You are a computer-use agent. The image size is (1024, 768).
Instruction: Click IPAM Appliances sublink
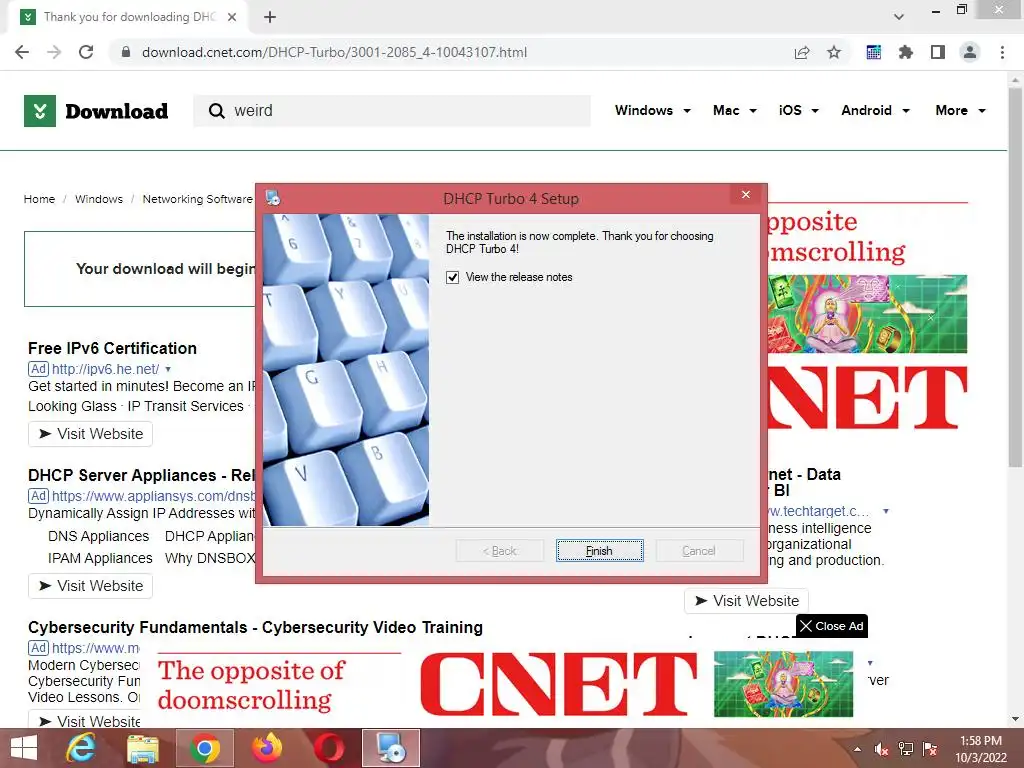100,558
